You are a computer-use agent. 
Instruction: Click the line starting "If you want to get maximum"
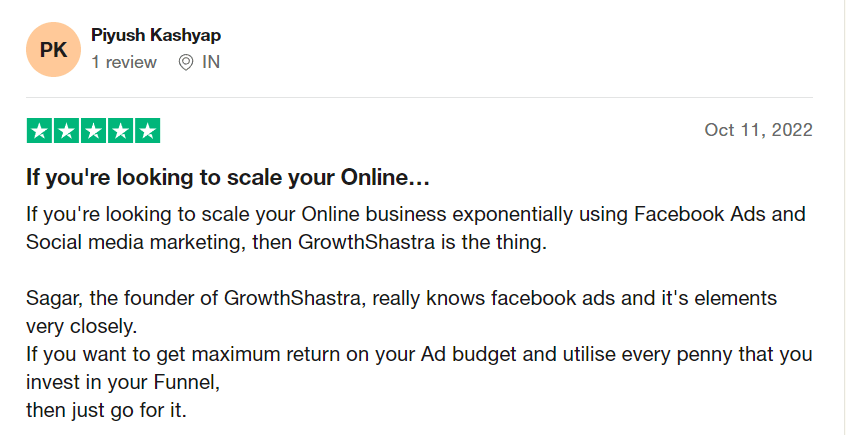pos(419,355)
